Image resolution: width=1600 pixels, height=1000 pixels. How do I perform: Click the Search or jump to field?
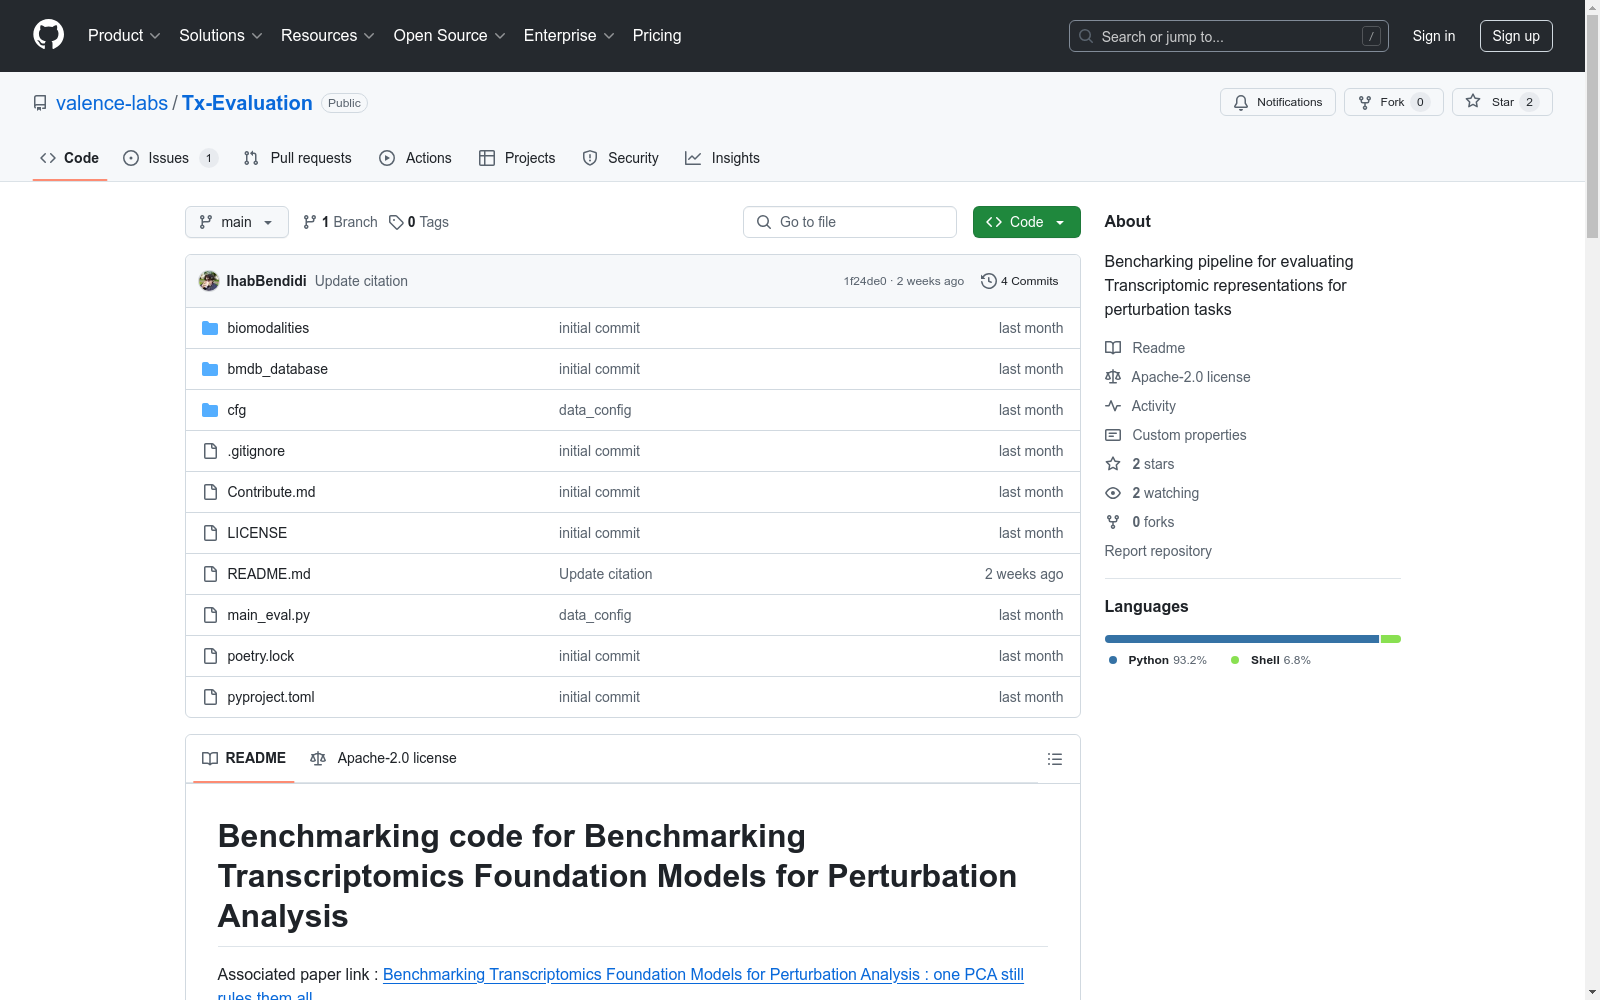click(1229, 36)
